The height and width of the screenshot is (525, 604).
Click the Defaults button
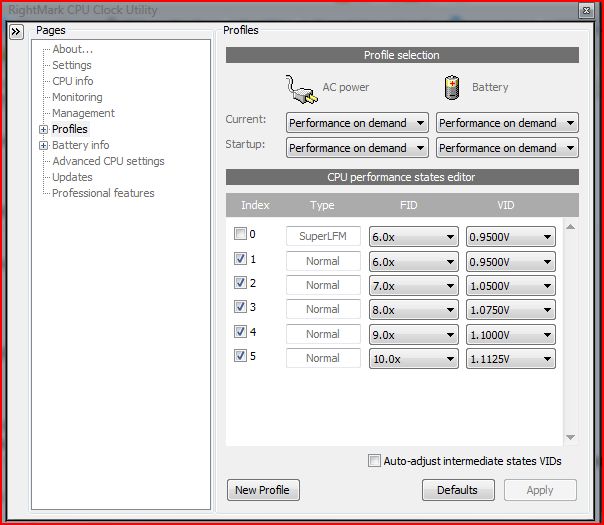(458, 490)
